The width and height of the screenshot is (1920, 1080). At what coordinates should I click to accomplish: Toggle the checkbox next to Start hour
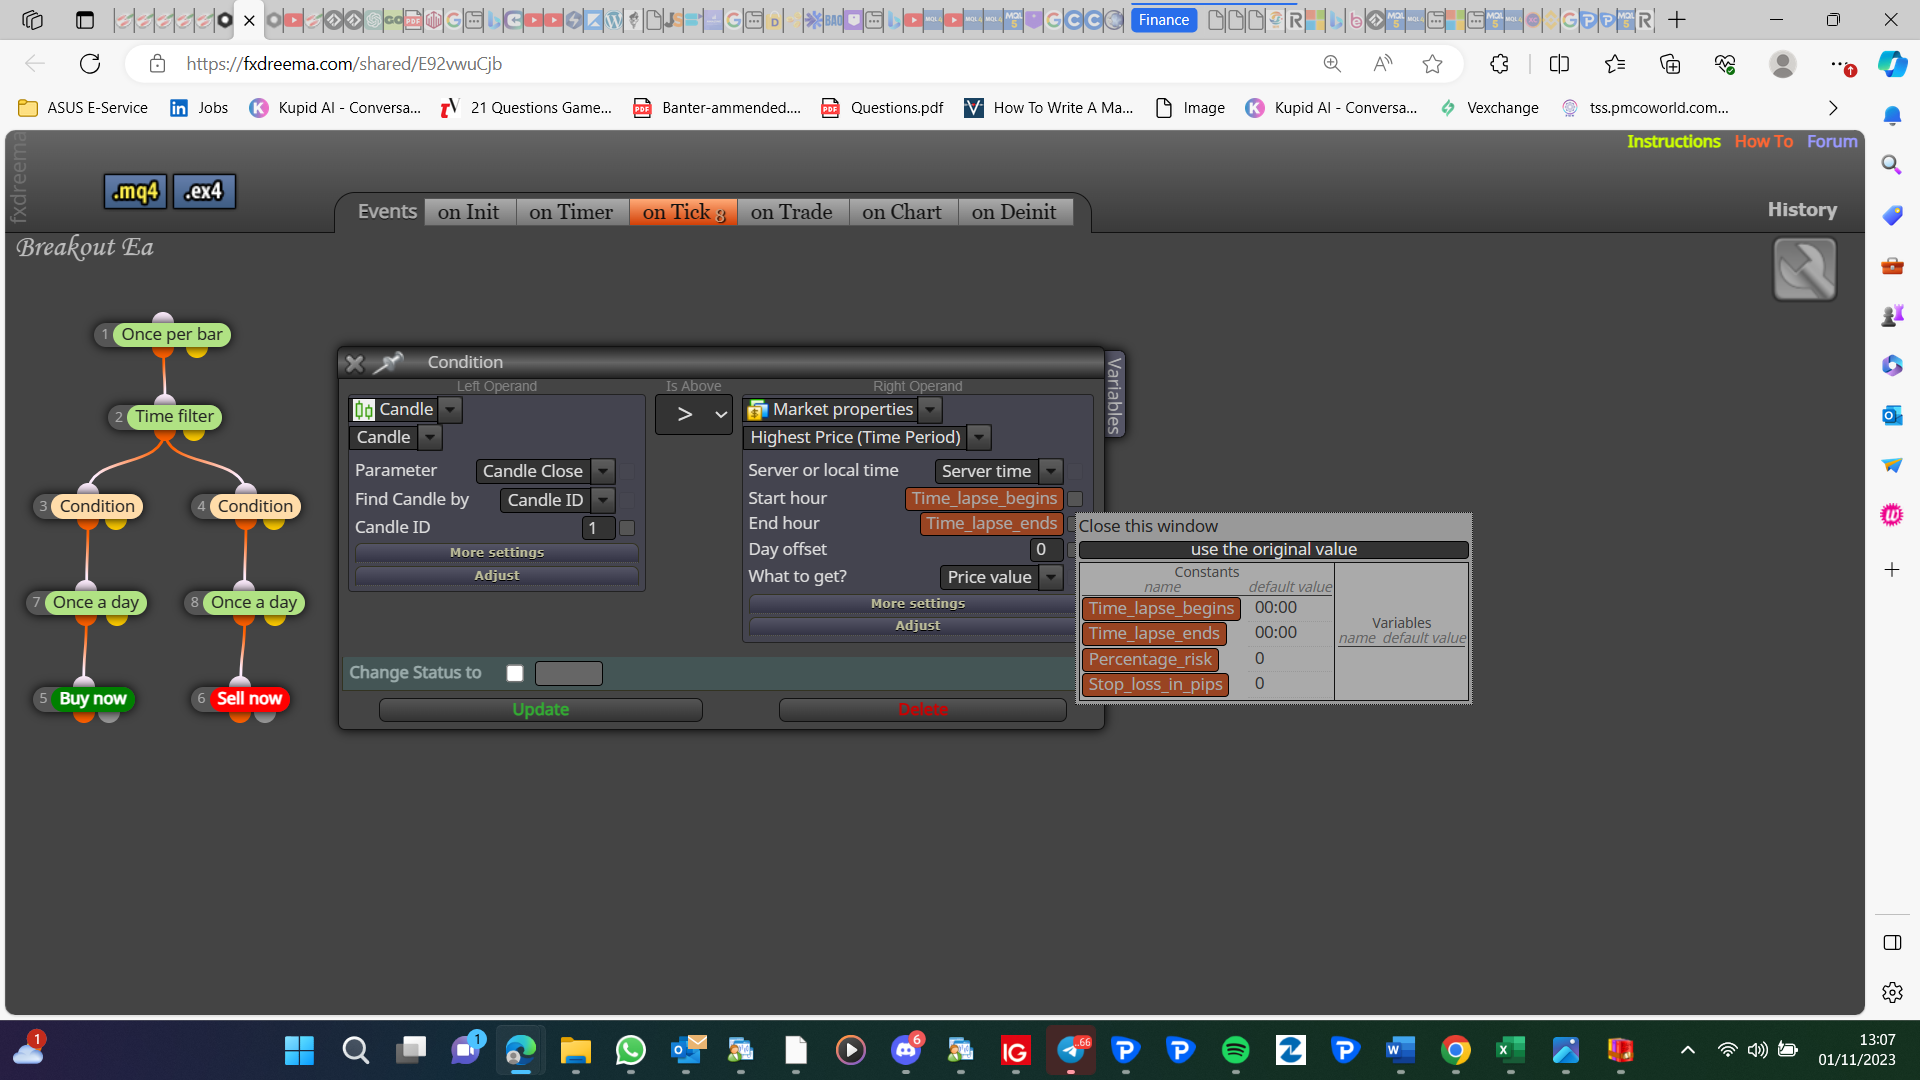click(x=1075, y=499)
